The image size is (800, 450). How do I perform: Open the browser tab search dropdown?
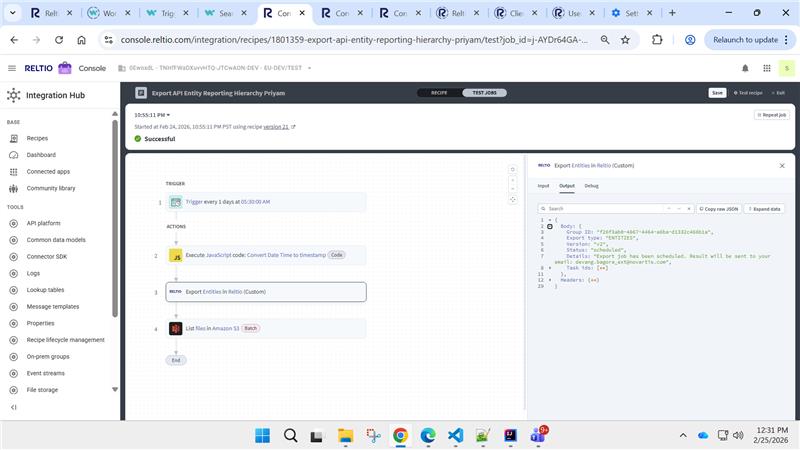coord(12,13)
